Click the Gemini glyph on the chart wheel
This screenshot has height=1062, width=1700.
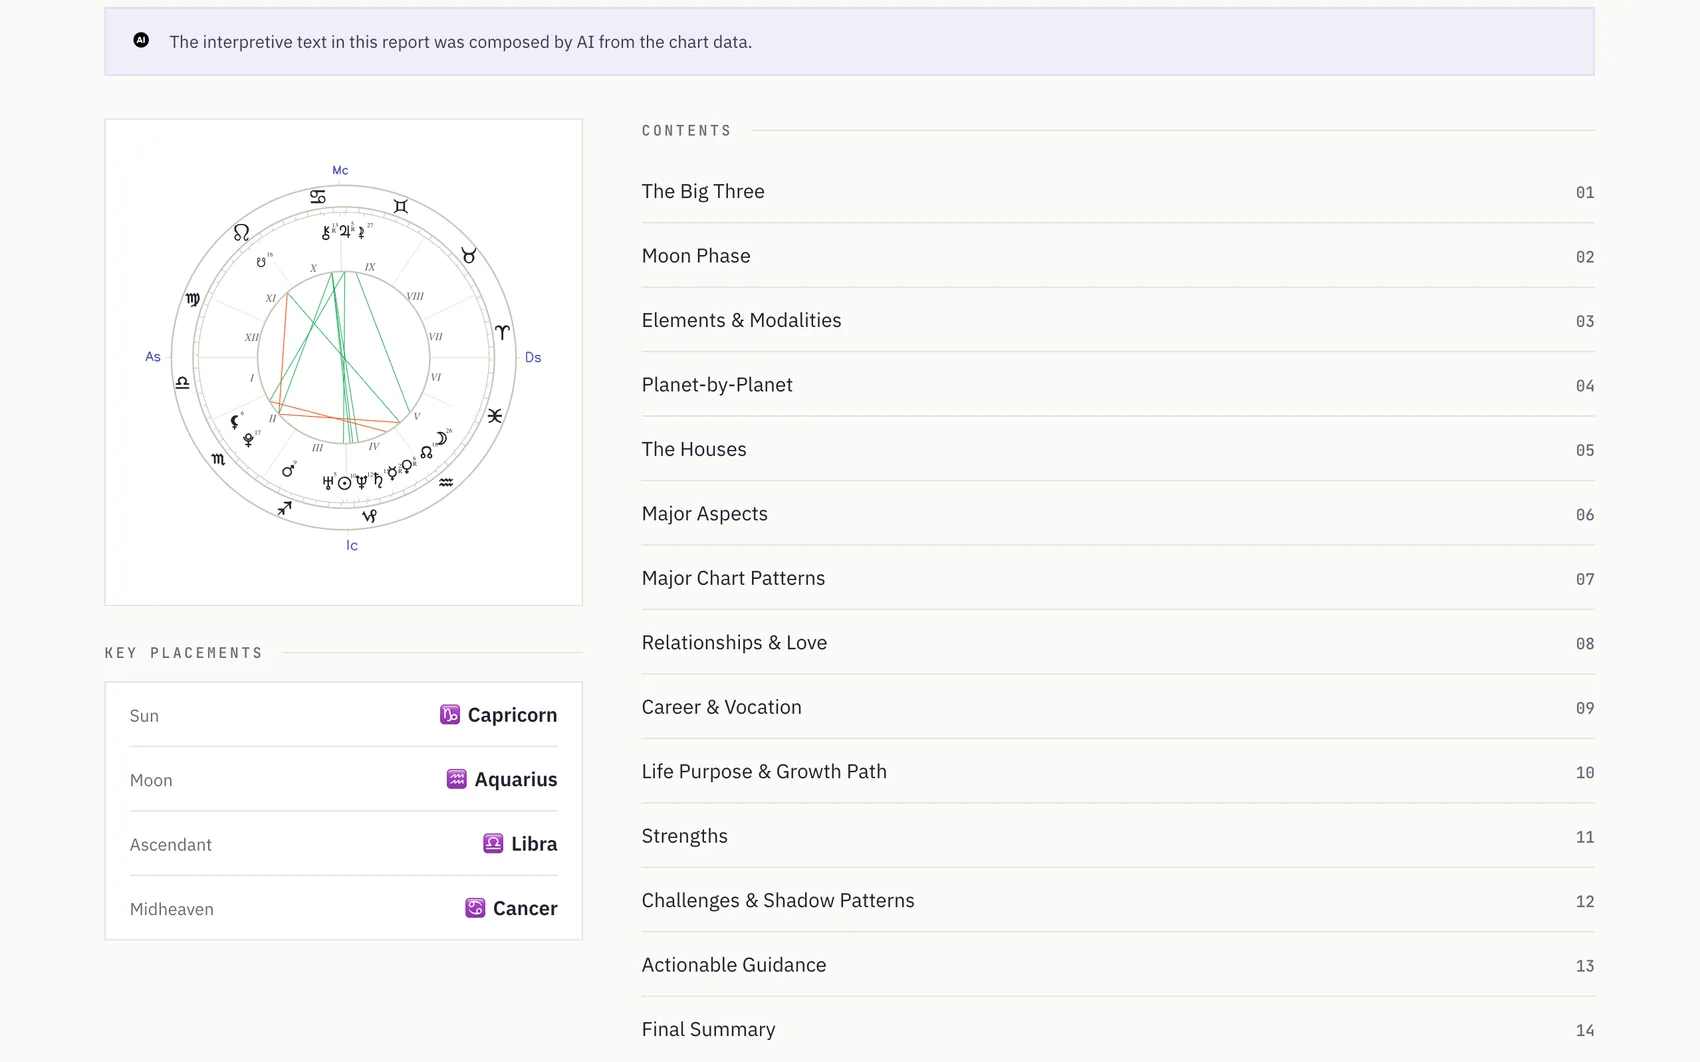[401, 206]
